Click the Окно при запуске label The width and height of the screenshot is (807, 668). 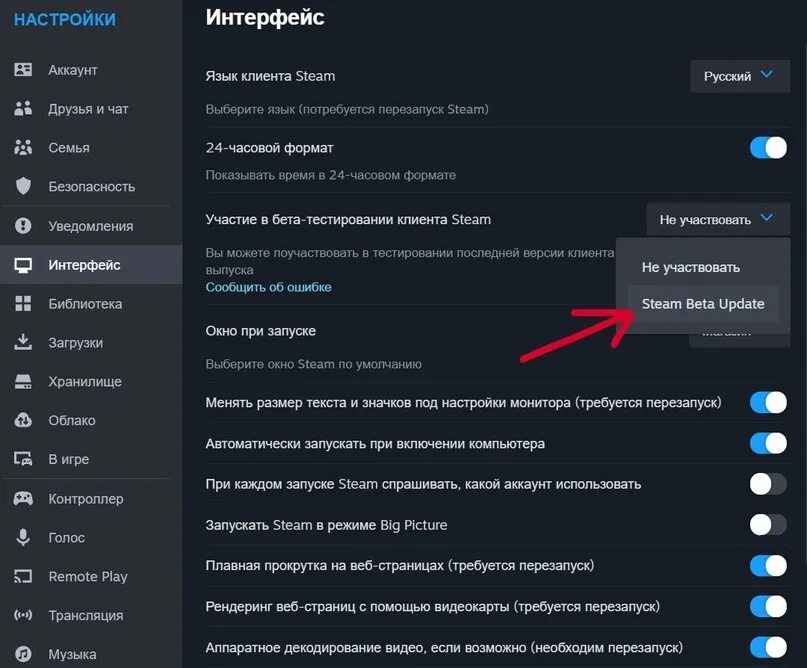(x=260, y=331)
